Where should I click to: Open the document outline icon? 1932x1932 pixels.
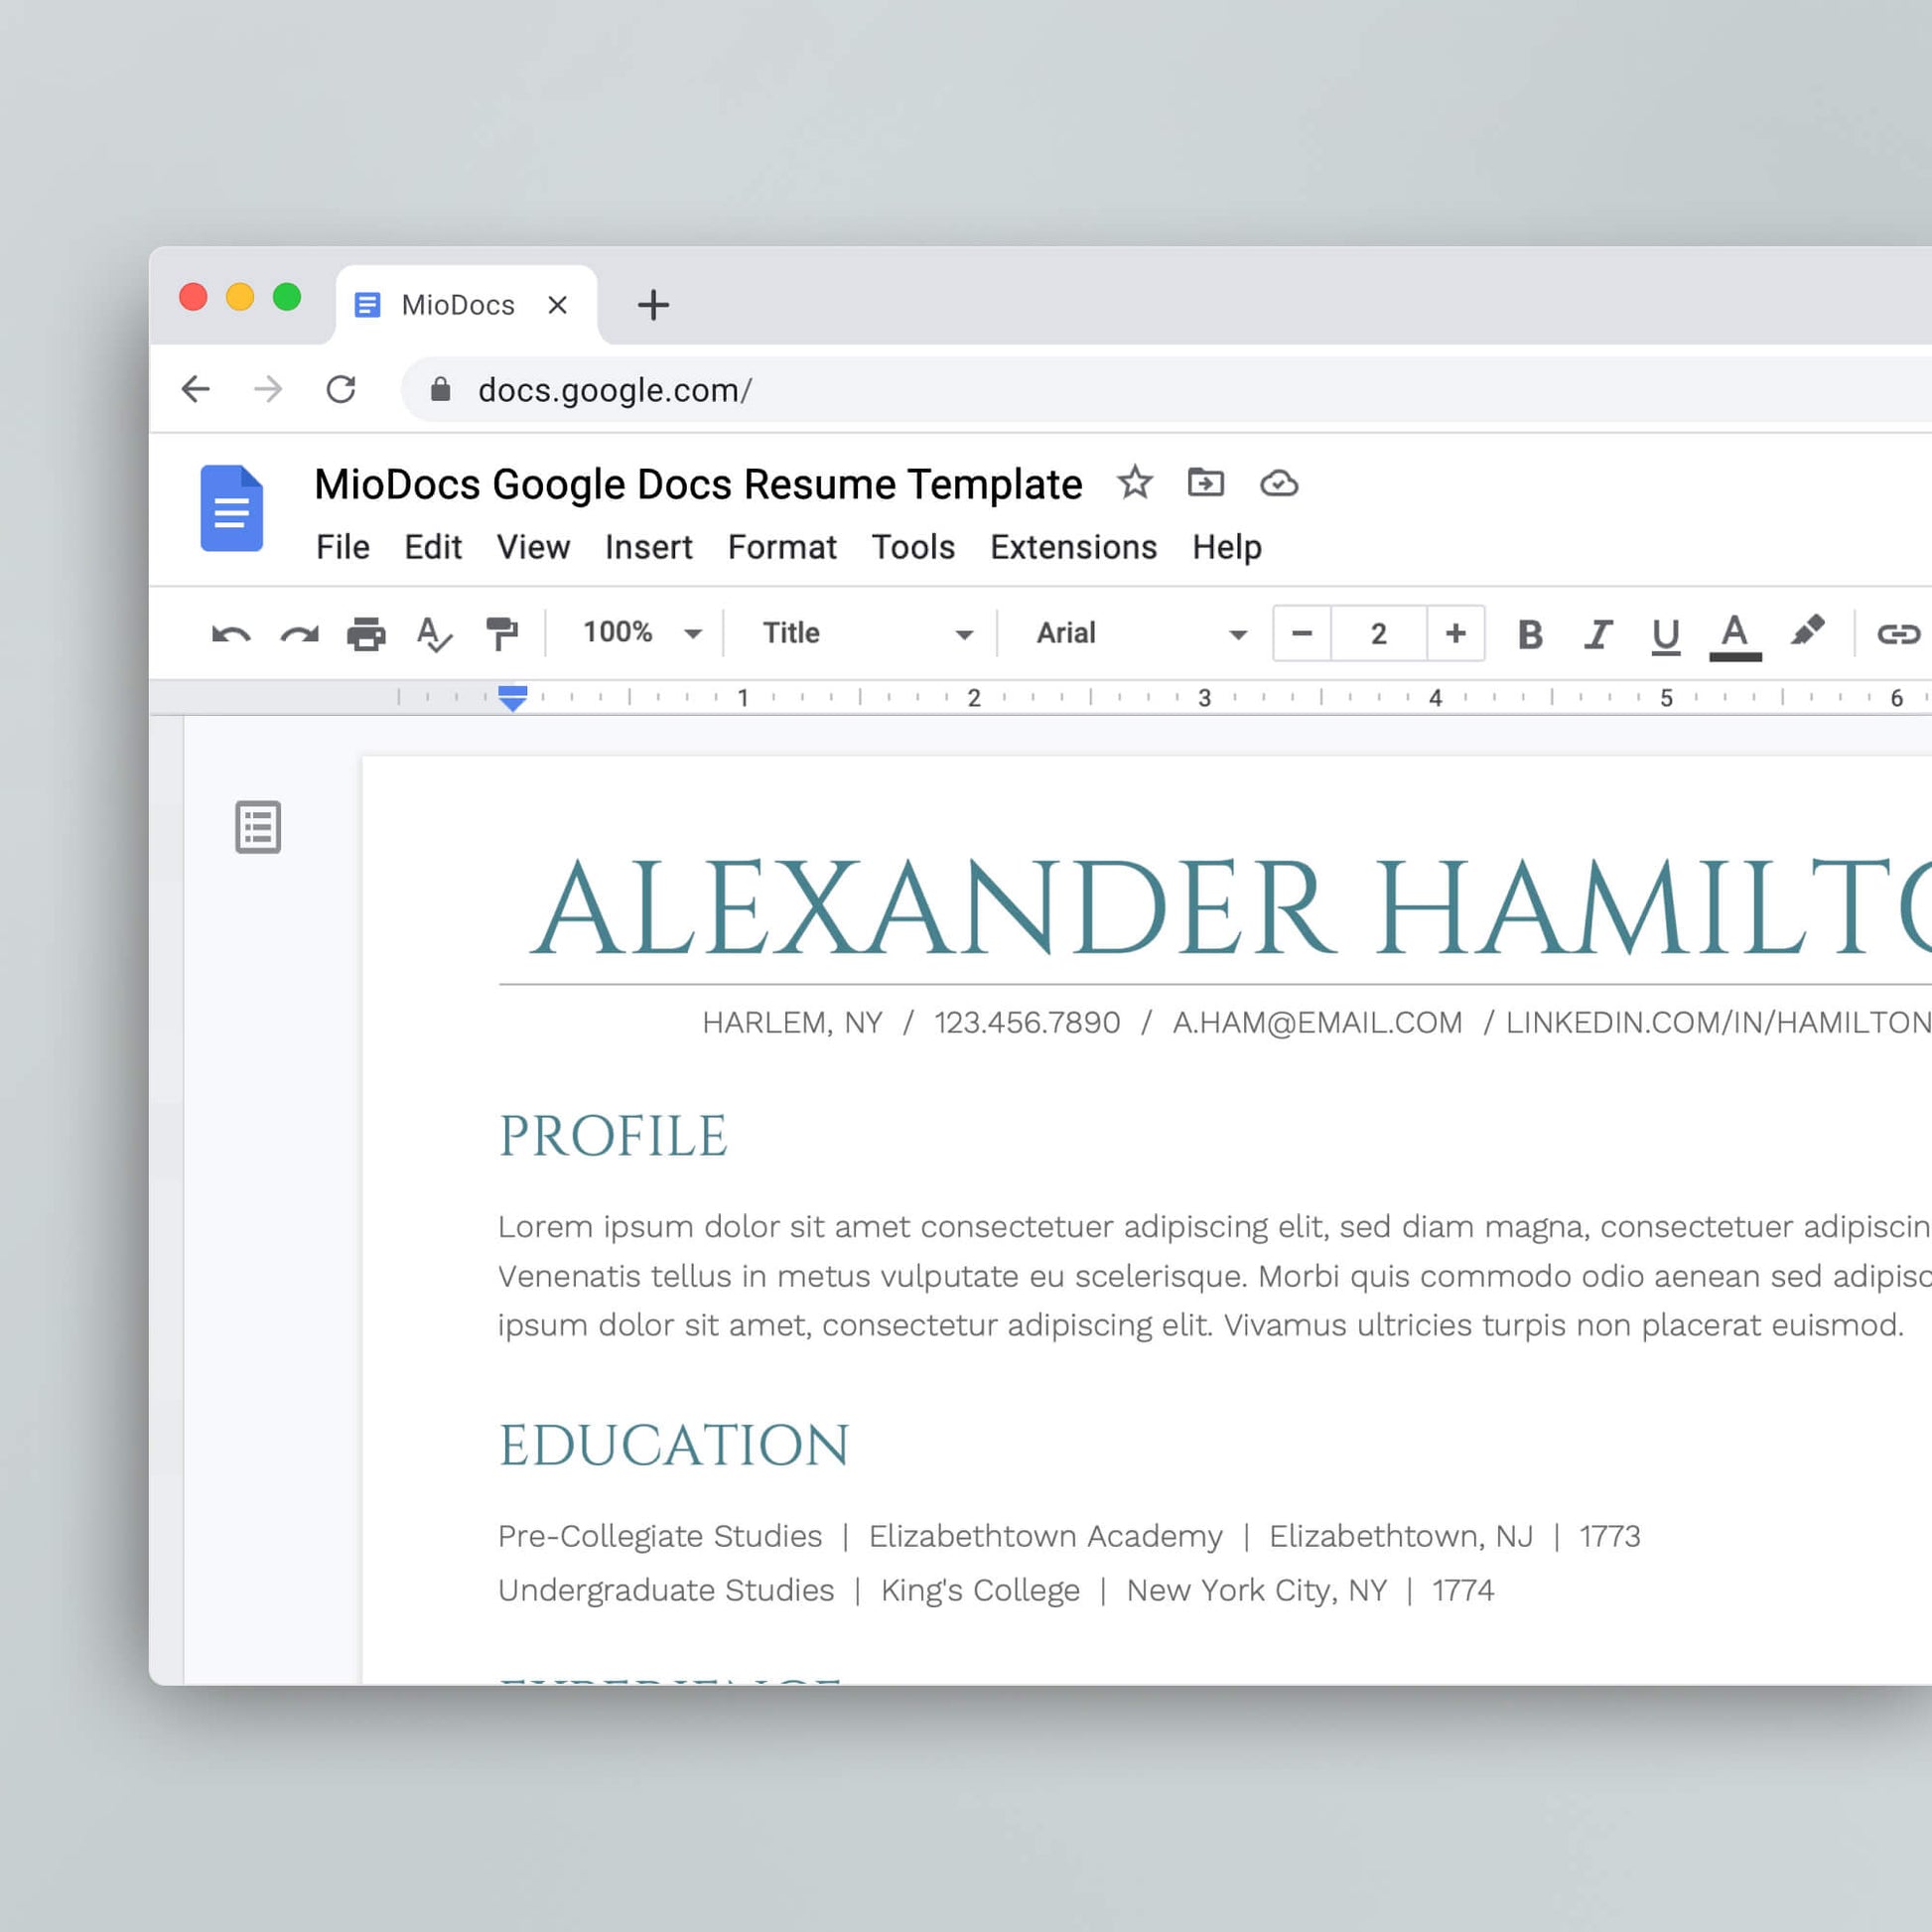[258, 826]
